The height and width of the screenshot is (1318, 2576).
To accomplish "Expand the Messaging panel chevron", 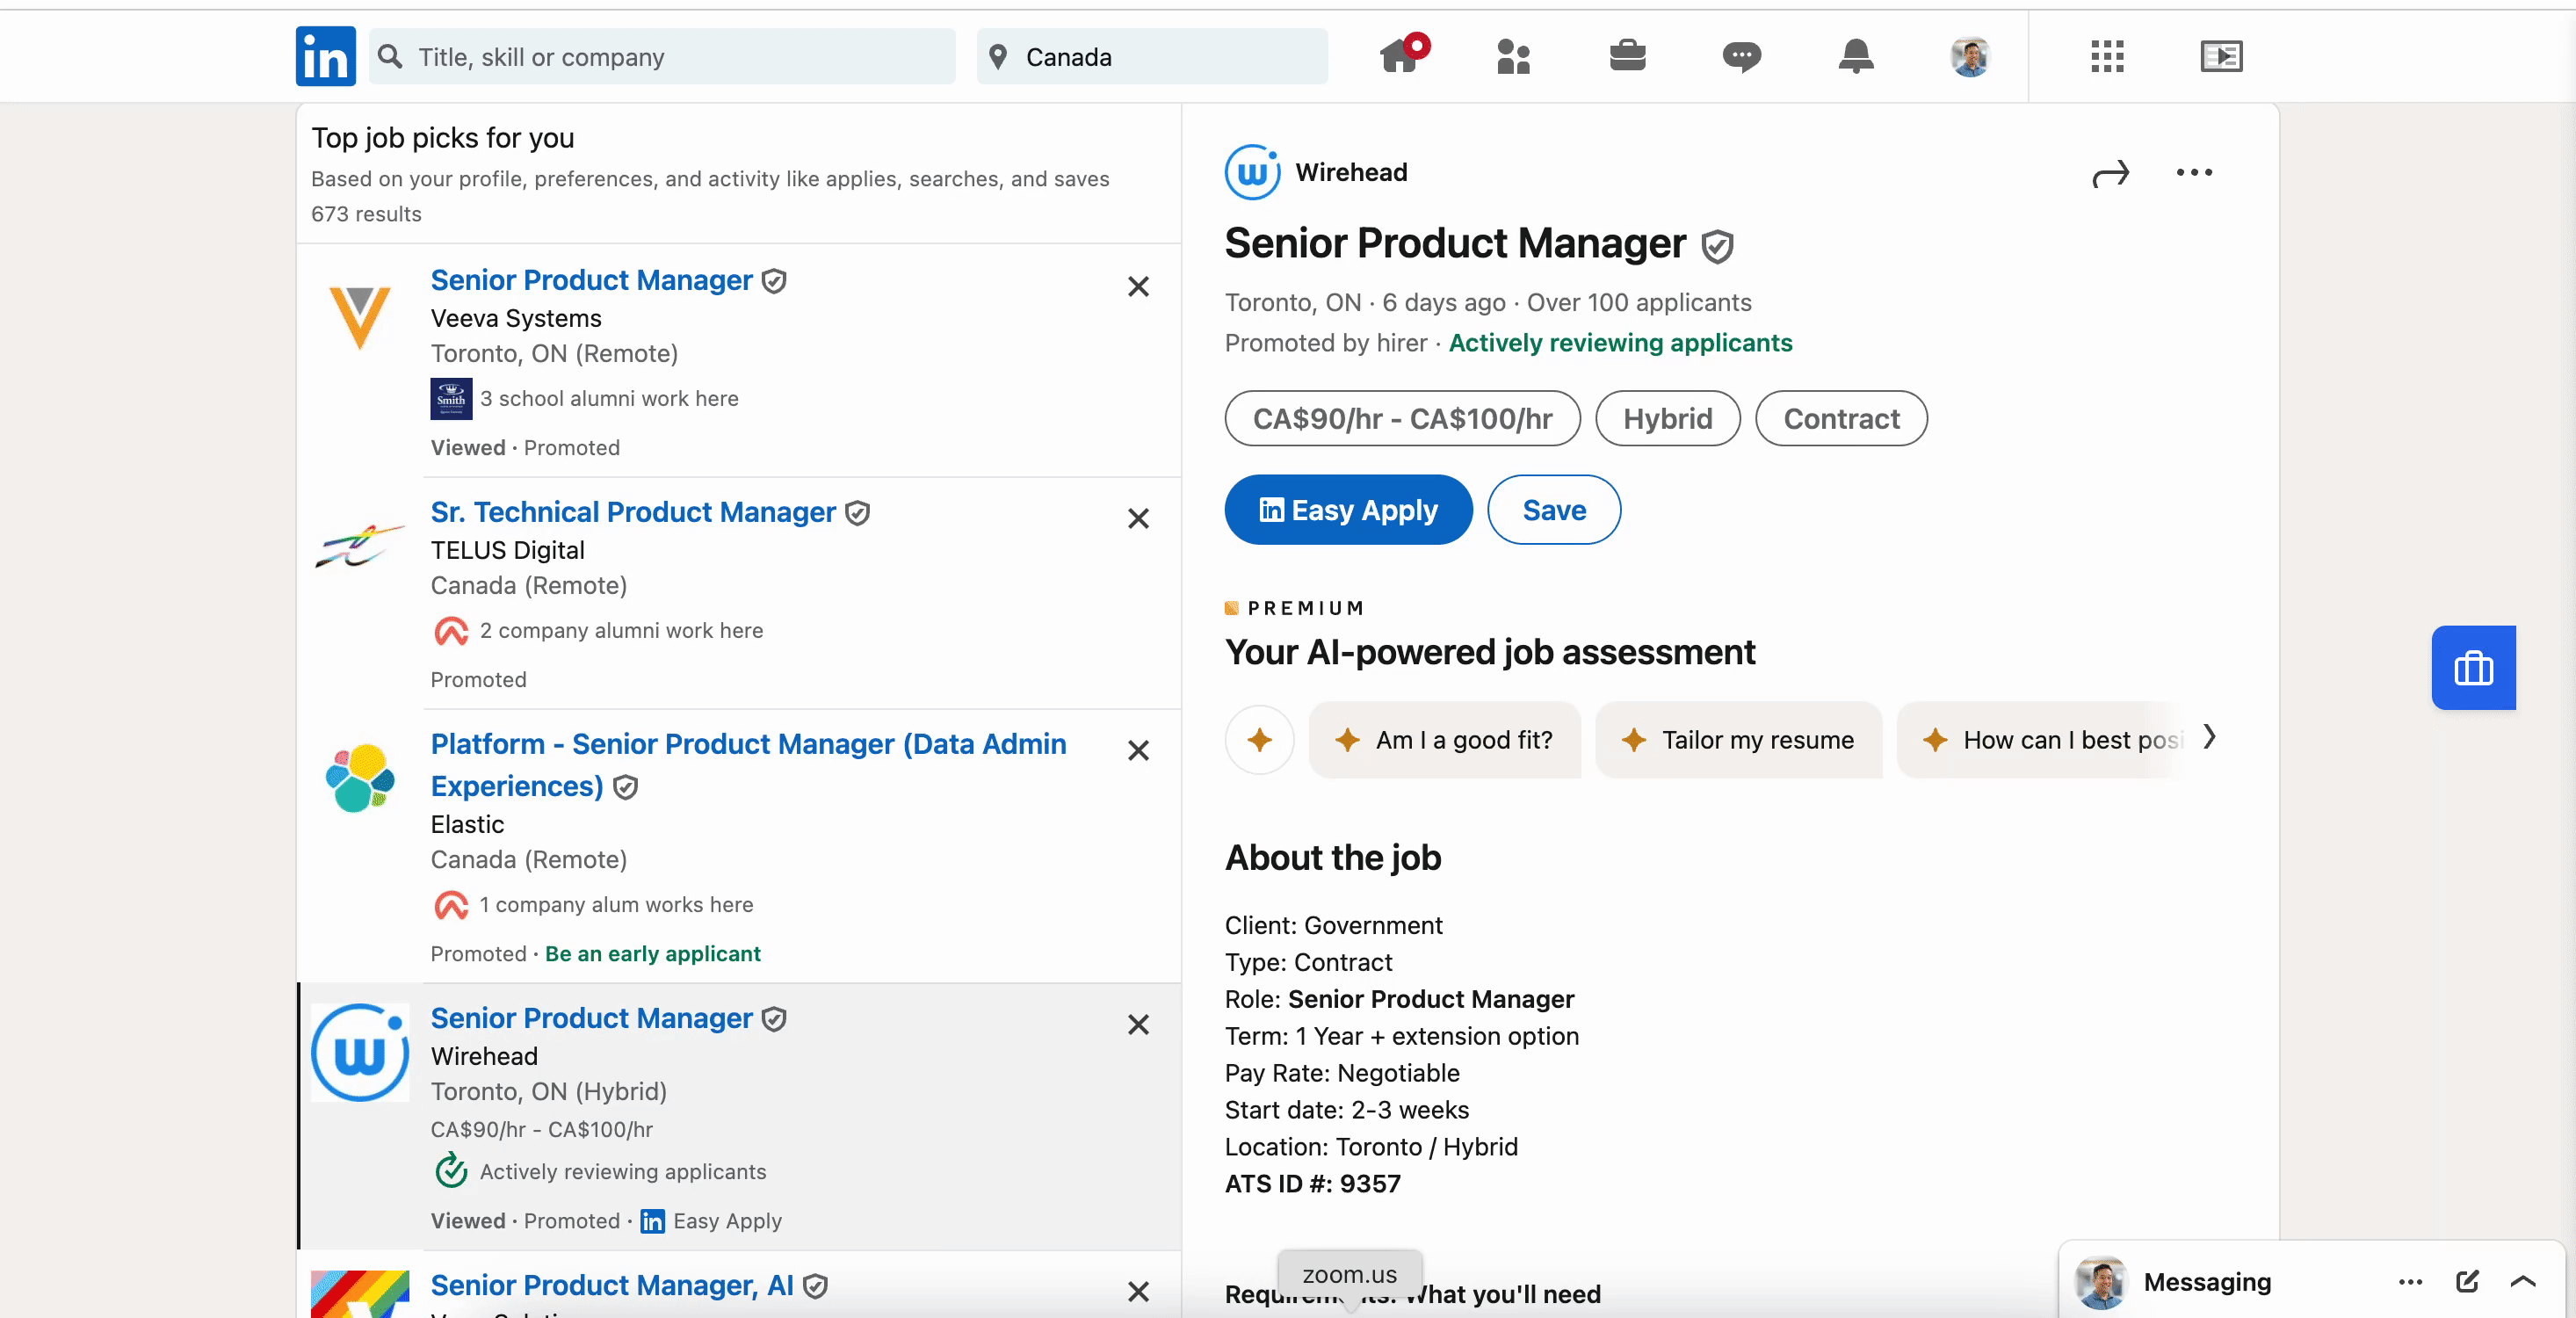I will 2523,1282.
